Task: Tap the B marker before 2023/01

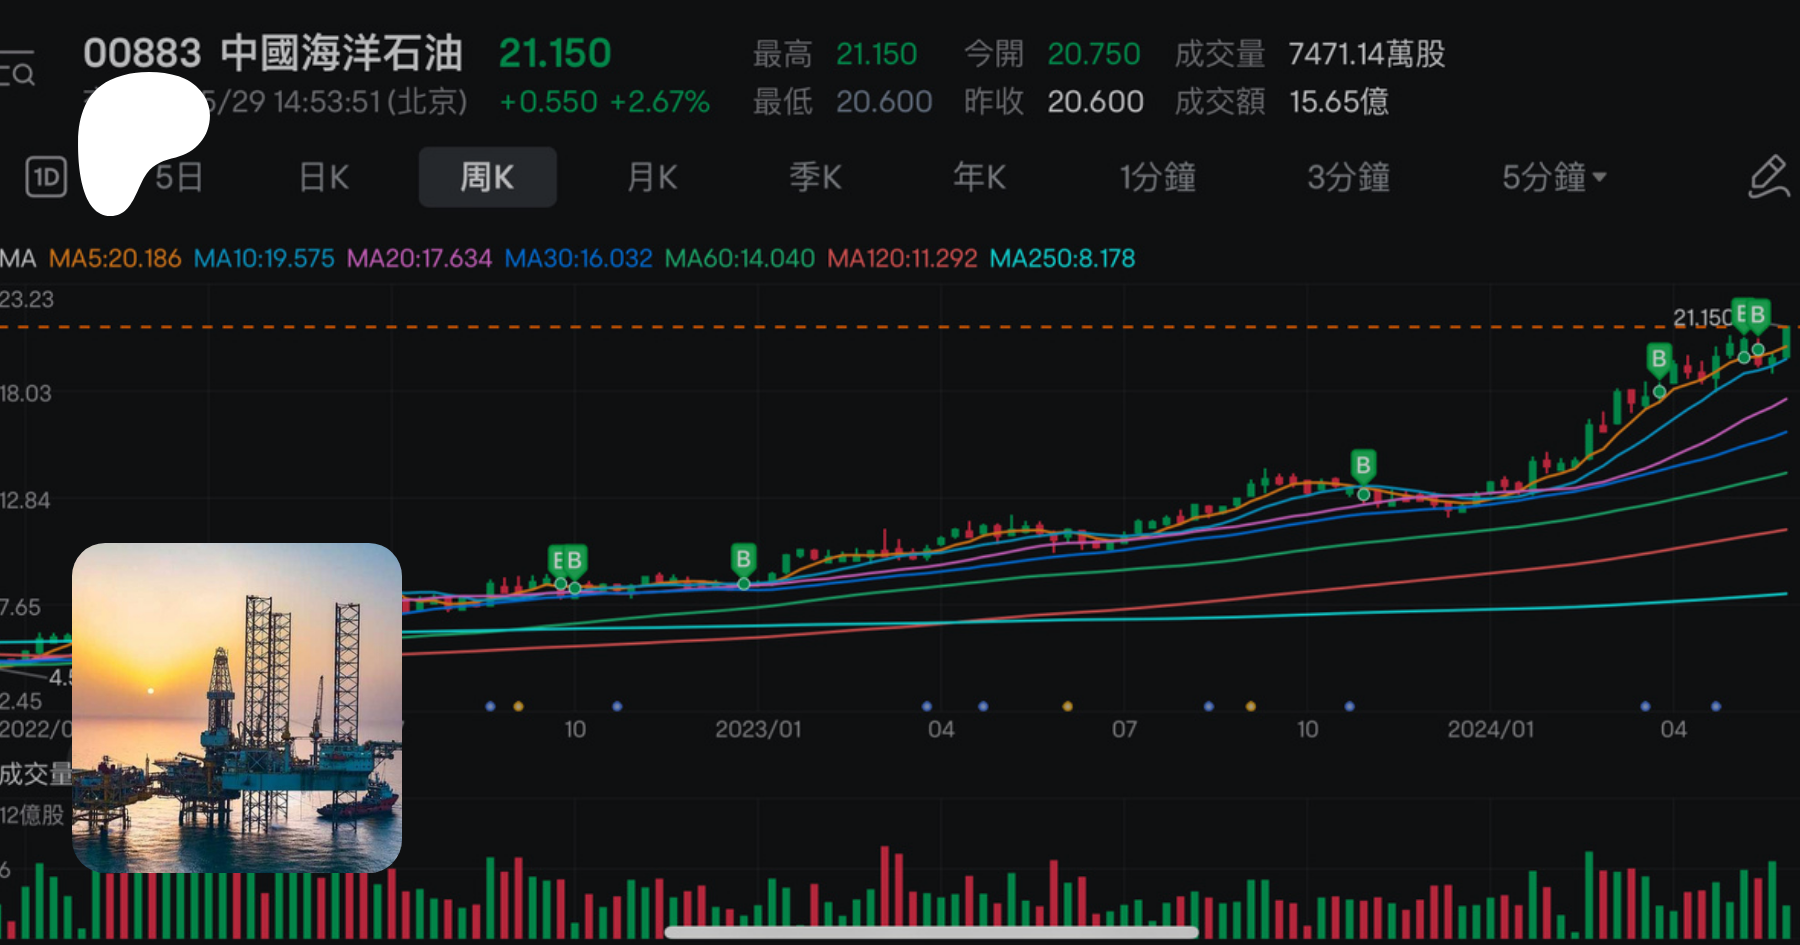Action: [743, 558]
